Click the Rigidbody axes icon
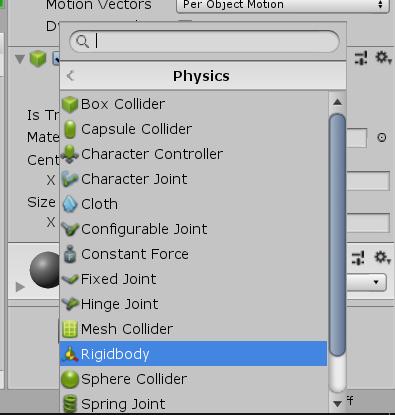The height and width of the screenshot is (415, 395). pyautogui.click(x=70, y=354)
